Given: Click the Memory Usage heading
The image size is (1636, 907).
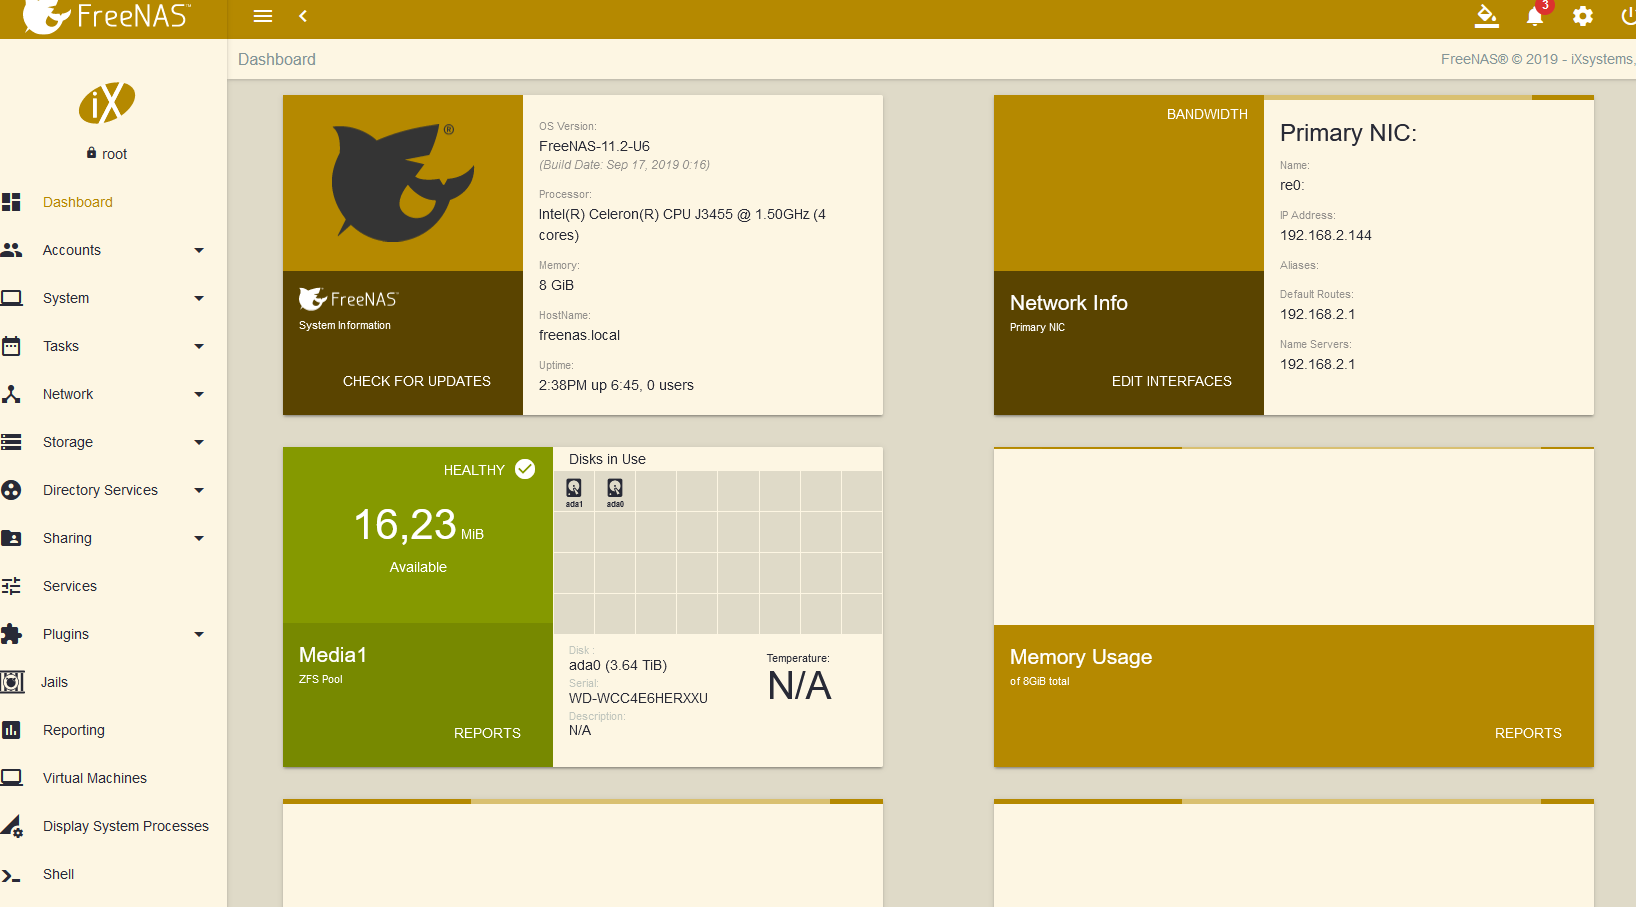Looking at the screenshot, I should [1081, 657].
